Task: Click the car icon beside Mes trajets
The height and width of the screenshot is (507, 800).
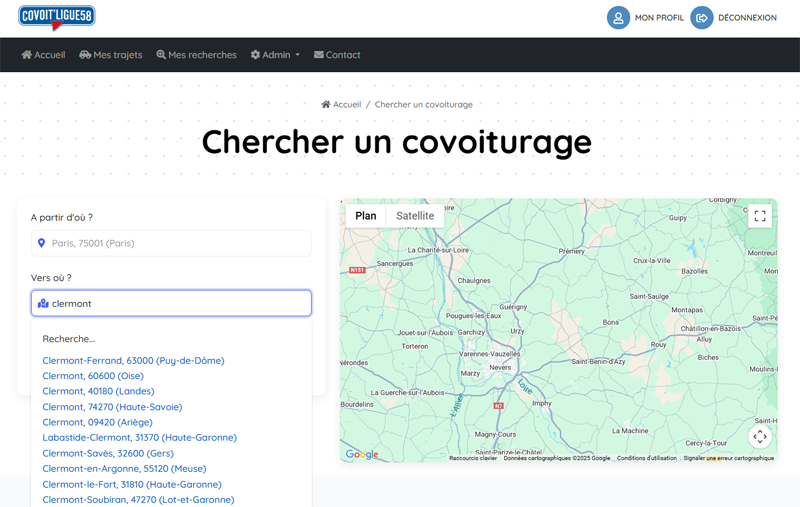Action: (x=85, y=55)
